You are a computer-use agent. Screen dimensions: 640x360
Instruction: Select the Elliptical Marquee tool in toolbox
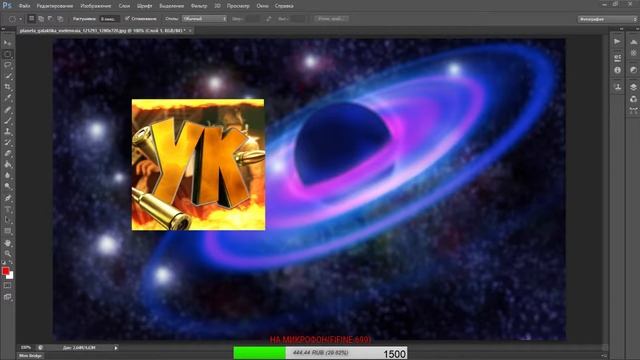tap(7, 54)
